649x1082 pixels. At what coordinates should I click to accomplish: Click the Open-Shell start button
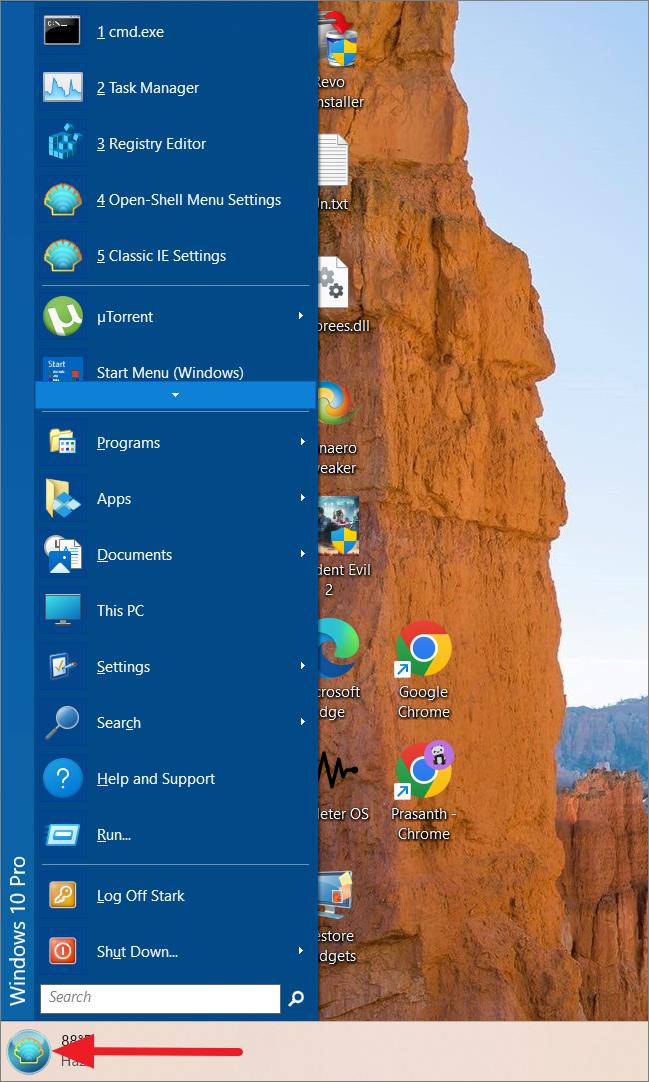28,1052
